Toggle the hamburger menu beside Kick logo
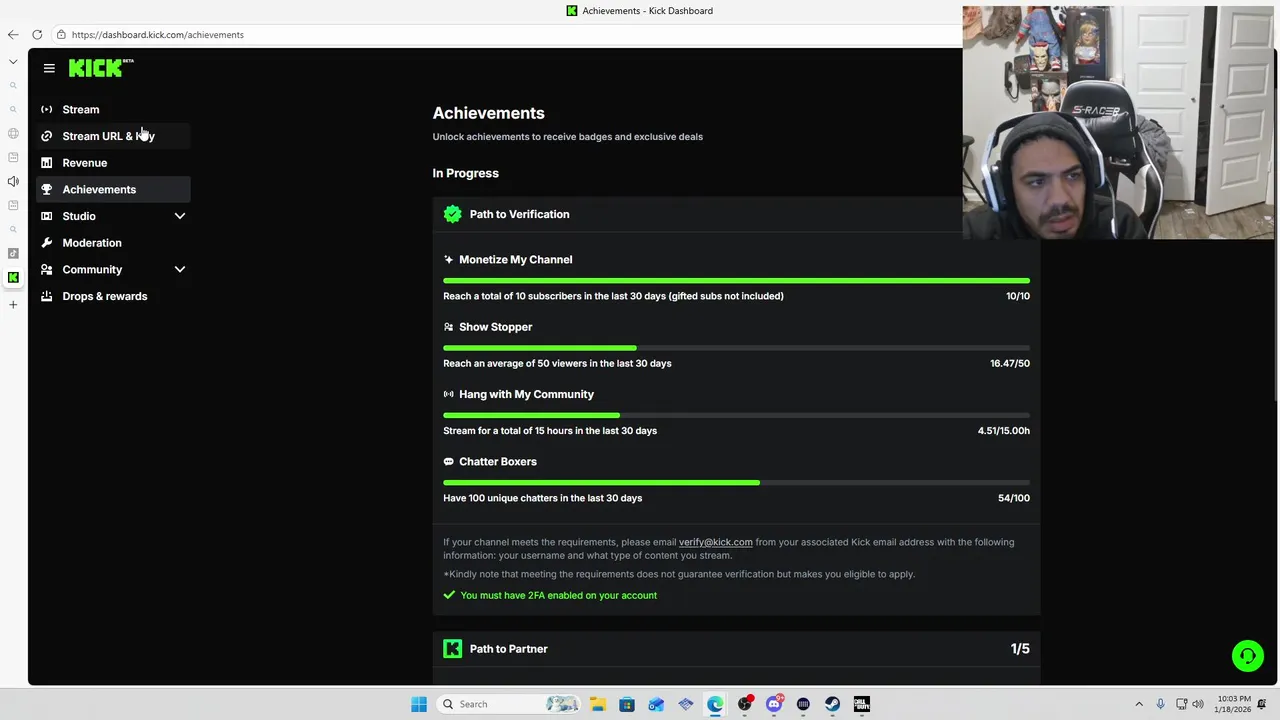1280x720 pixels. tap(49, 68)
